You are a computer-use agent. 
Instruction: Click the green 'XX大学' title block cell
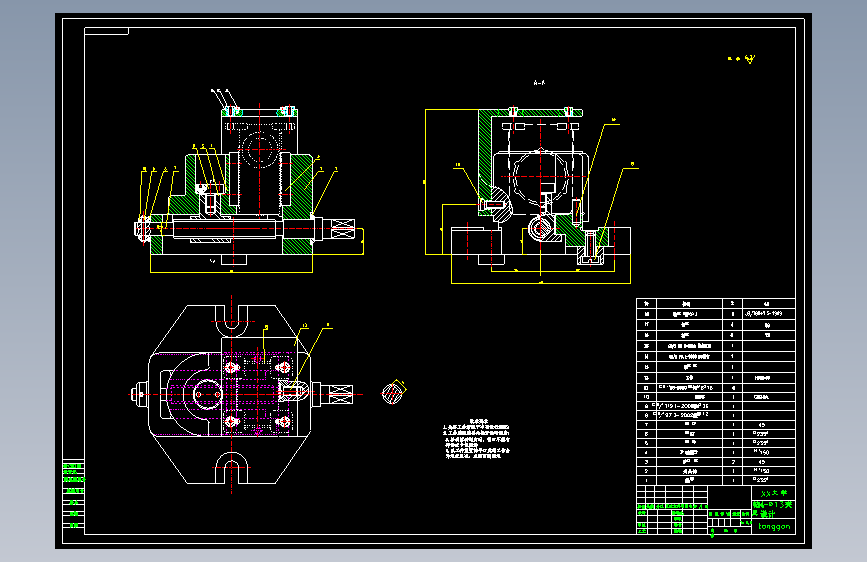coord(773,493)
